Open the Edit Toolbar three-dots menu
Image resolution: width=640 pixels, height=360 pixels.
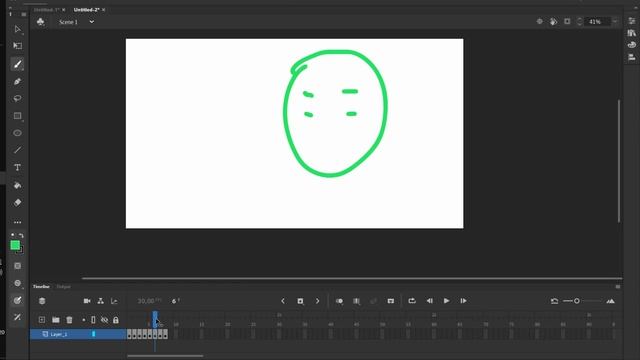(17, 222)
